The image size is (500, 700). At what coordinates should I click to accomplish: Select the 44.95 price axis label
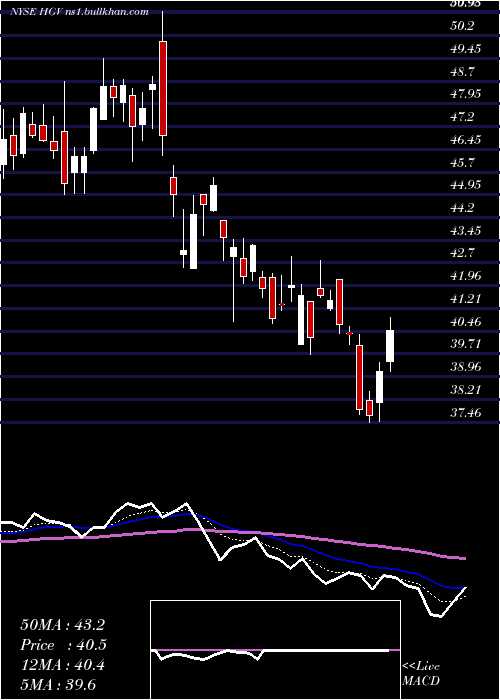(x=466, y=184)
